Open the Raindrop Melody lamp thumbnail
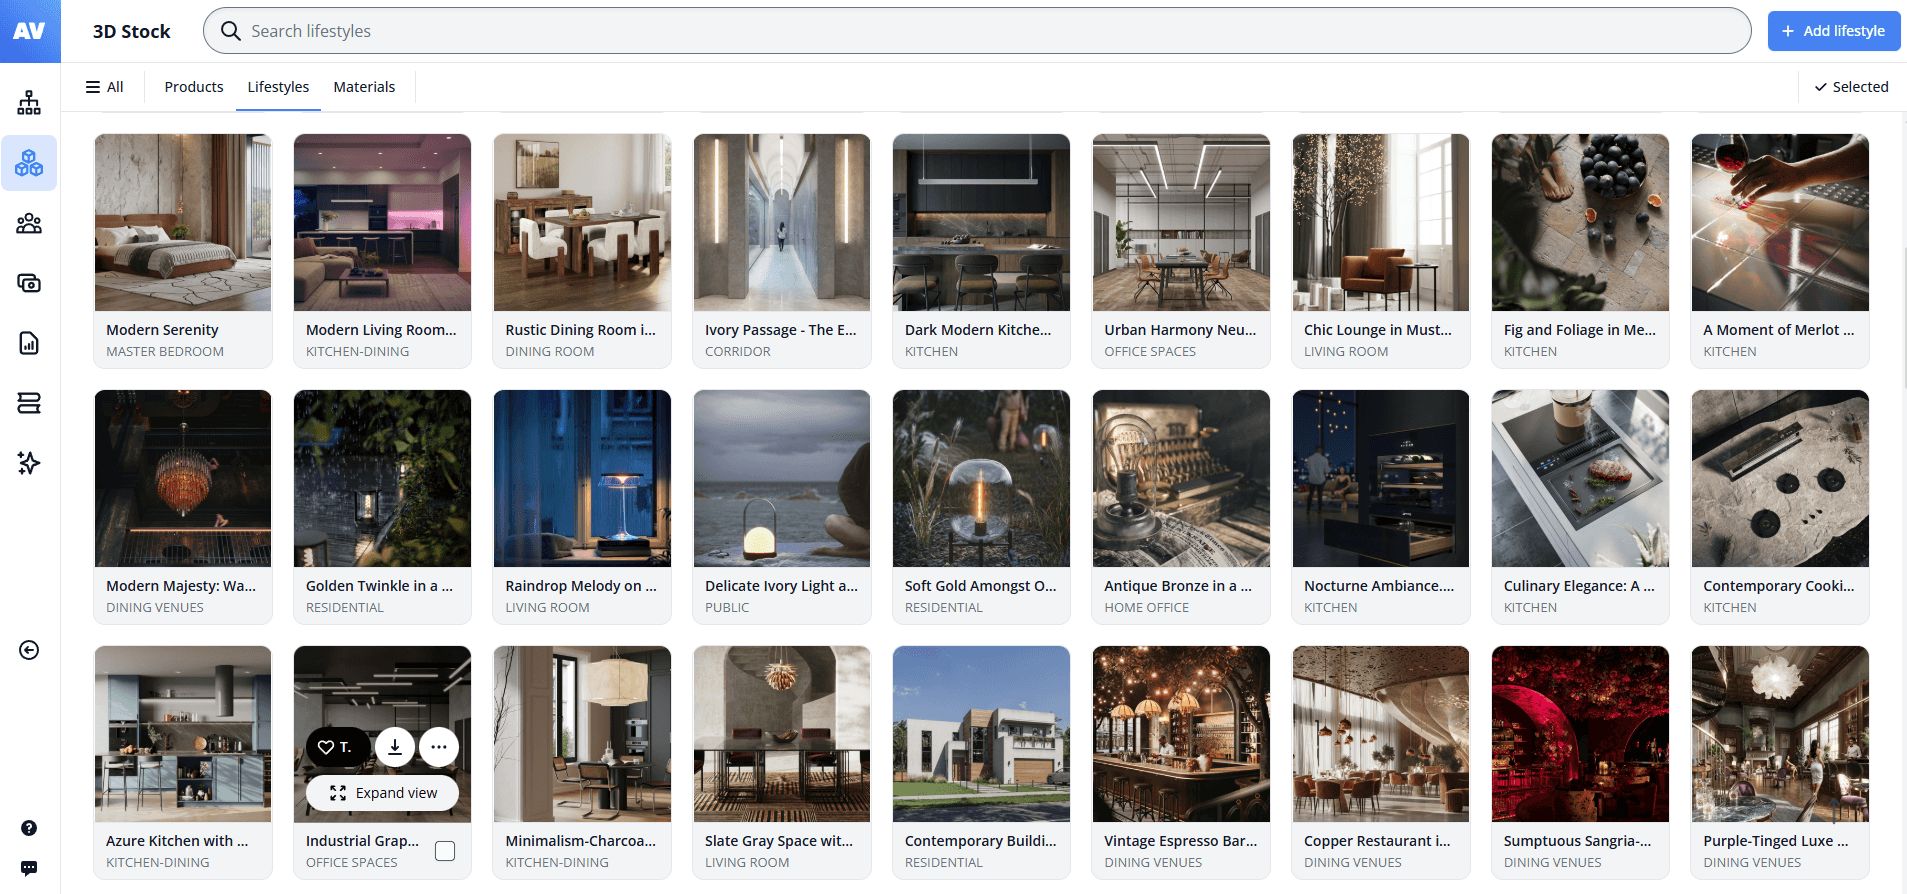Viewport: 1907px width, 894px height. click(x=582, y=479)
